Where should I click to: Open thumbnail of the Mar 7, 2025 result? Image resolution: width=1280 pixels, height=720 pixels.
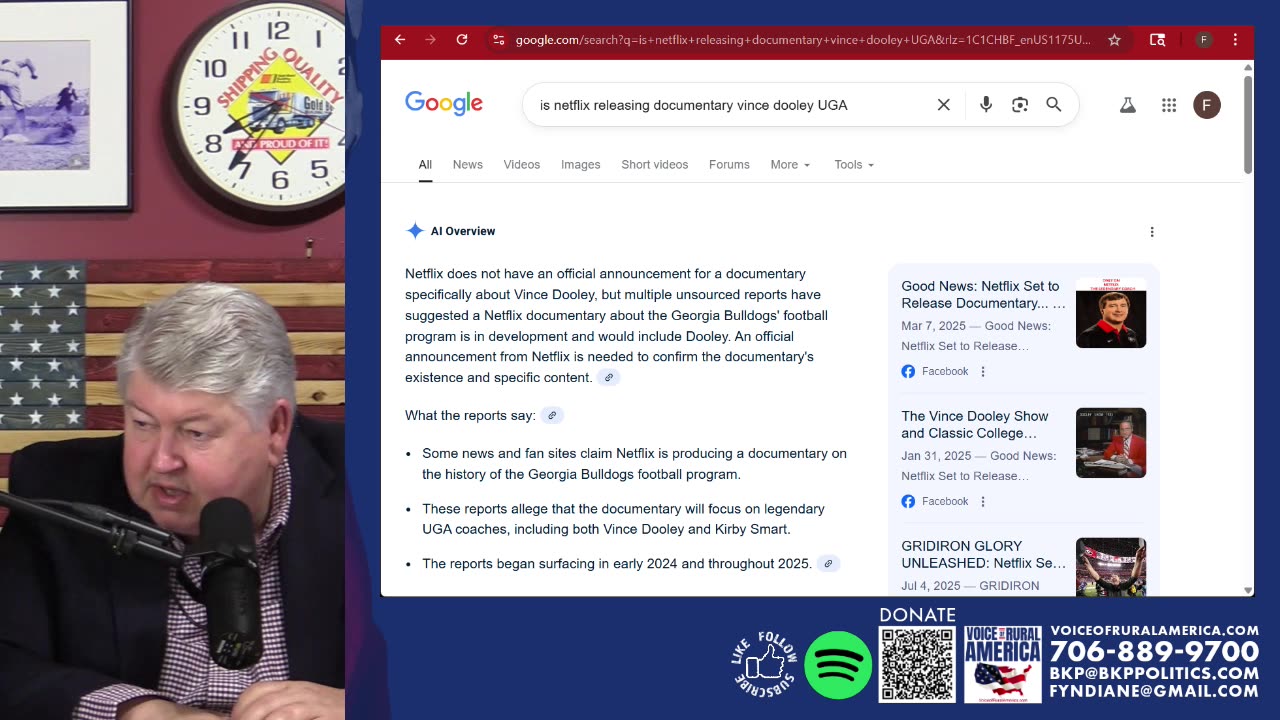point(1111,313)
